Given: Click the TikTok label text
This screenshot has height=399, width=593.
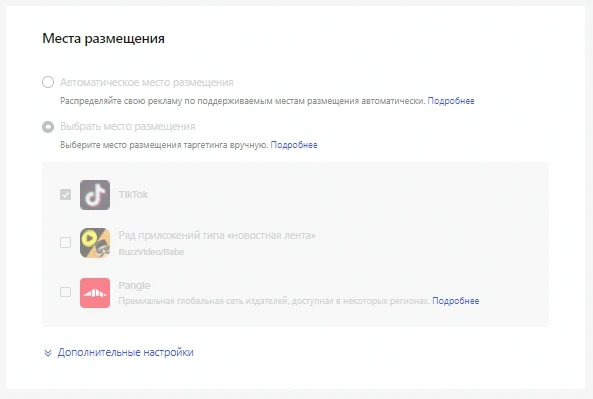Looking at the screenshot, I should pos(133,194).
